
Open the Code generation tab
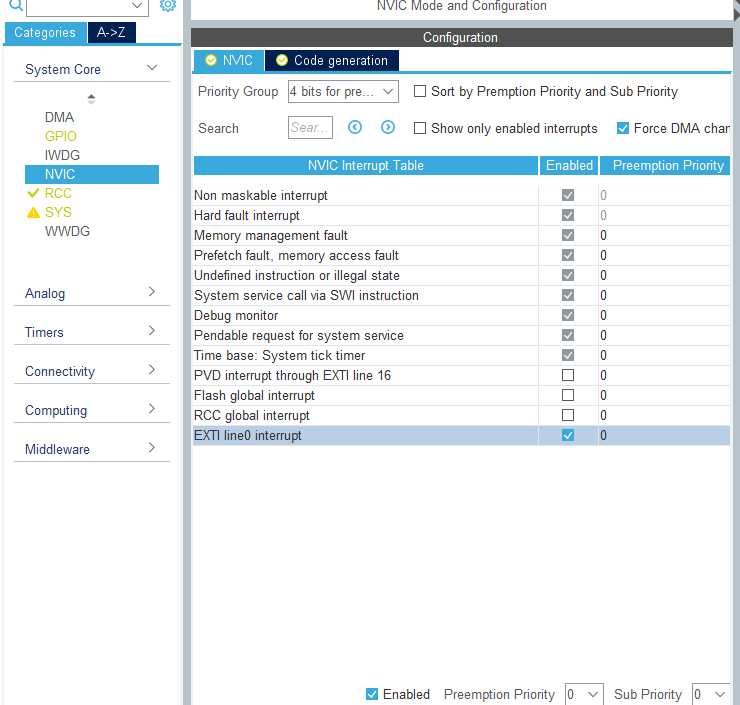tap(332, 60)
